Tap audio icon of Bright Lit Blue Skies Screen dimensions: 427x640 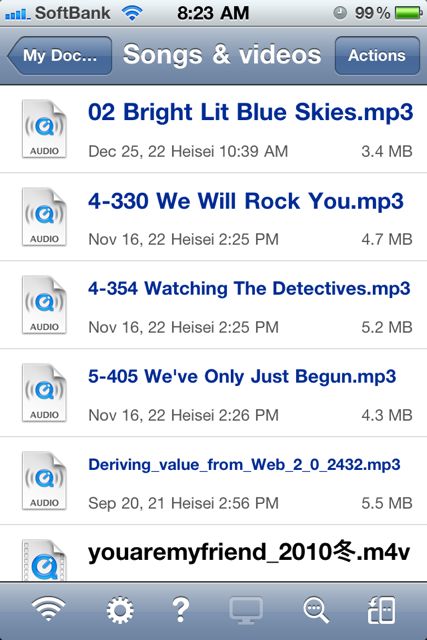(x=44, y=129)
